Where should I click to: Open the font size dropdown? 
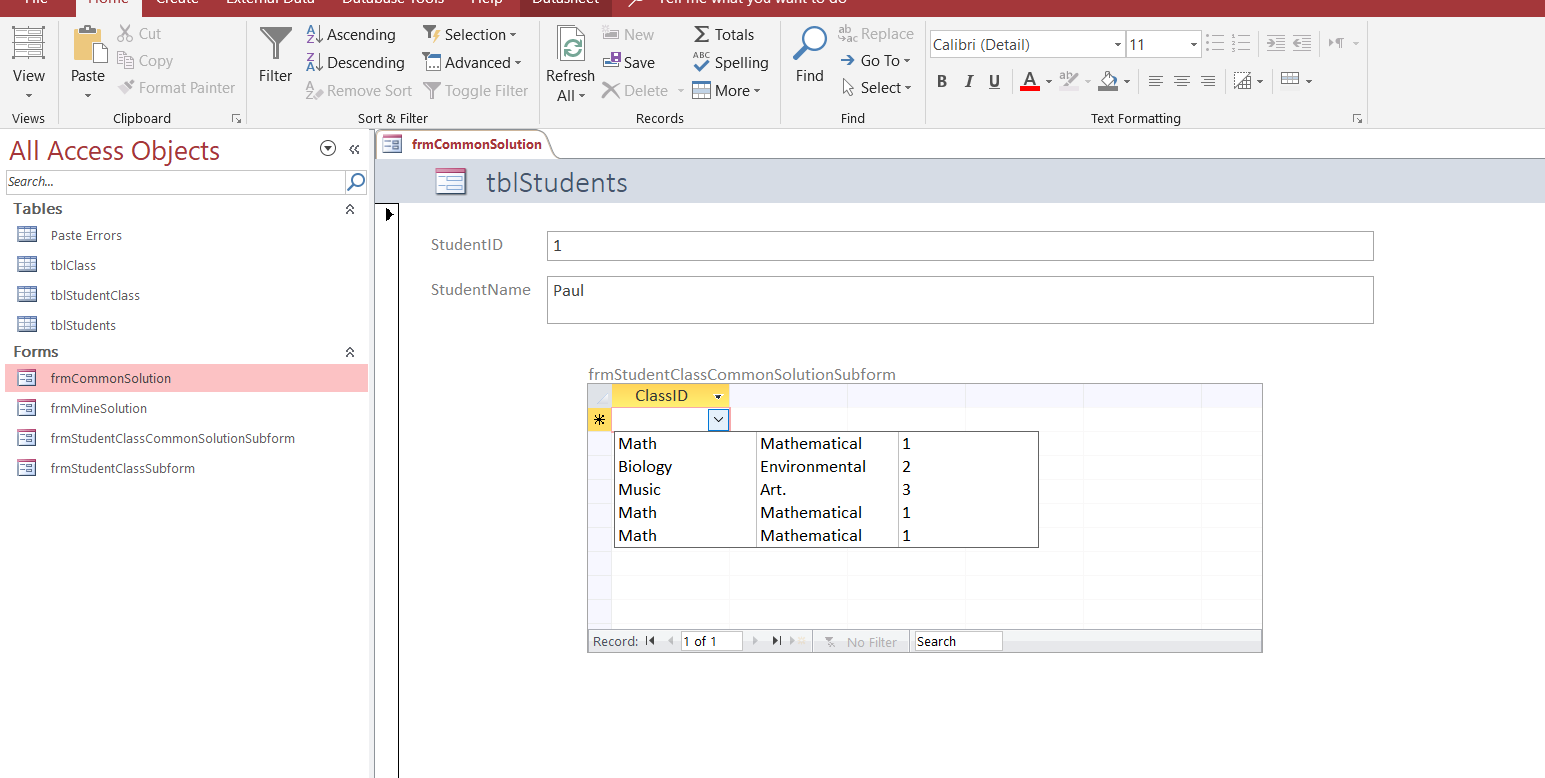click(x=1193, y=45)
